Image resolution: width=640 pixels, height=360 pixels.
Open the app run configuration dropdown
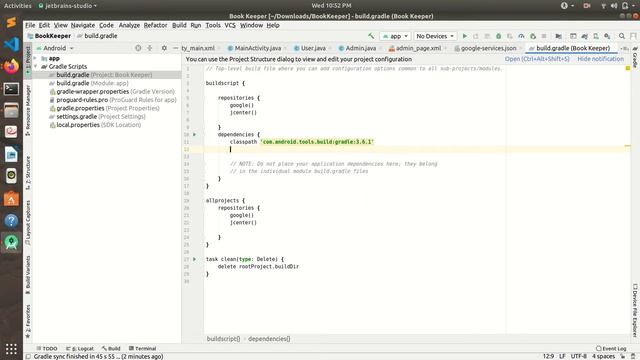[x=395, y=36]
